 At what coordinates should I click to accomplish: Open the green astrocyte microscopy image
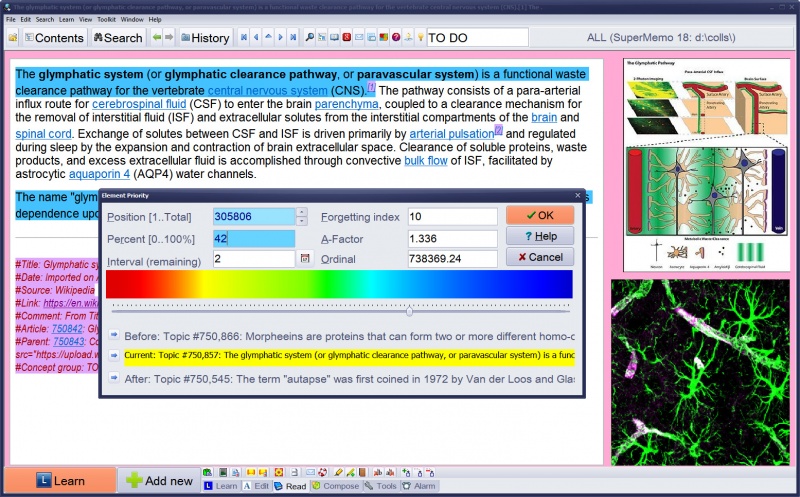(700, 372)
